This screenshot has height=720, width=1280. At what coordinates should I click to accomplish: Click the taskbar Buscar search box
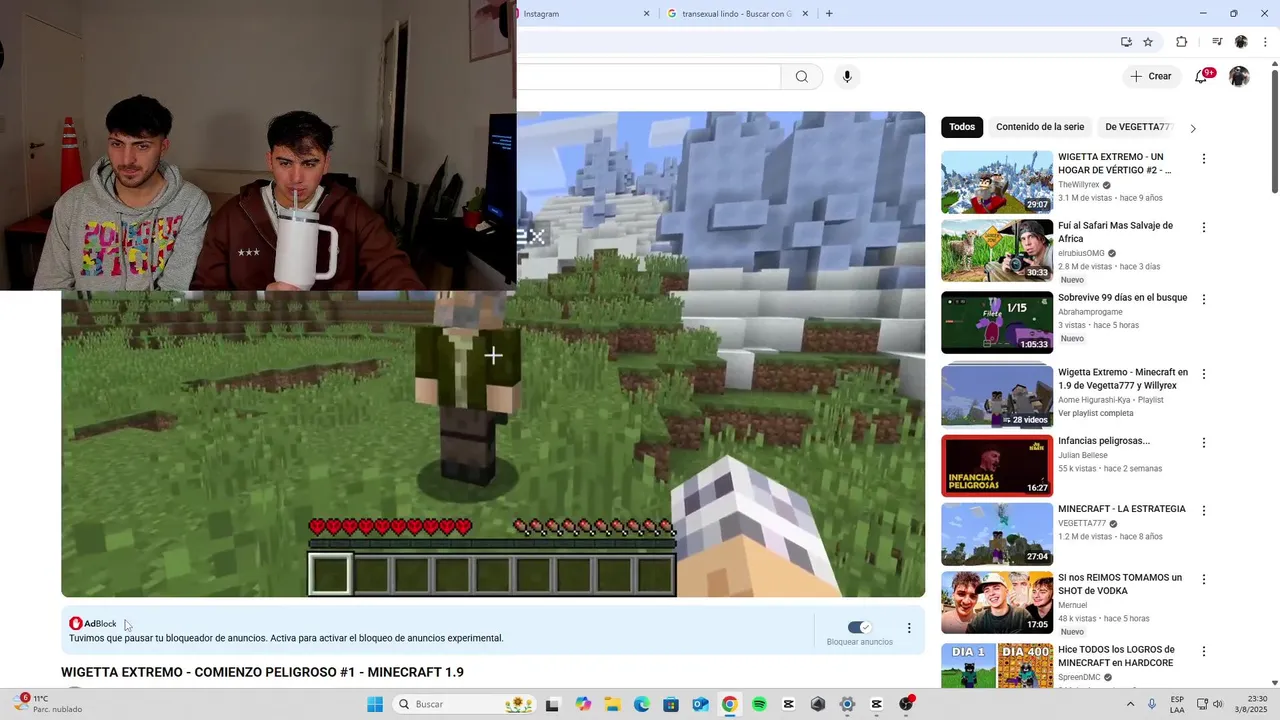click(465, 704)
